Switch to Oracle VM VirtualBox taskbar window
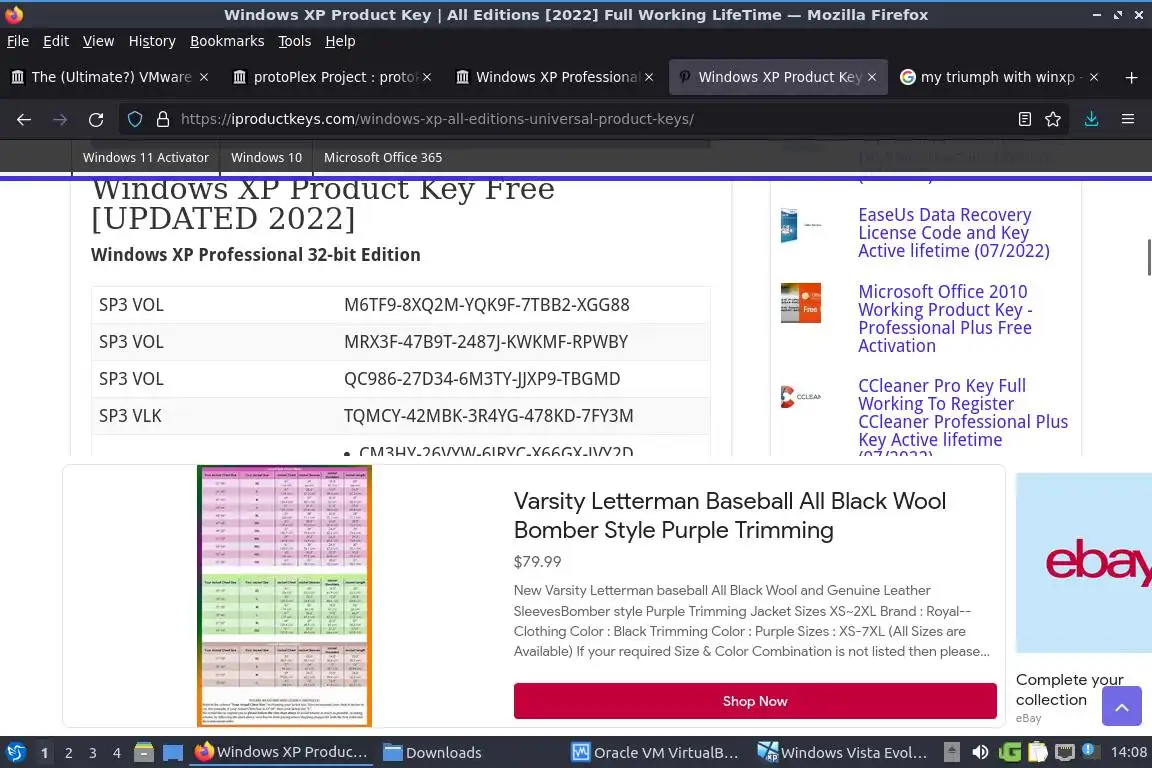 click(x=656, y=753)
